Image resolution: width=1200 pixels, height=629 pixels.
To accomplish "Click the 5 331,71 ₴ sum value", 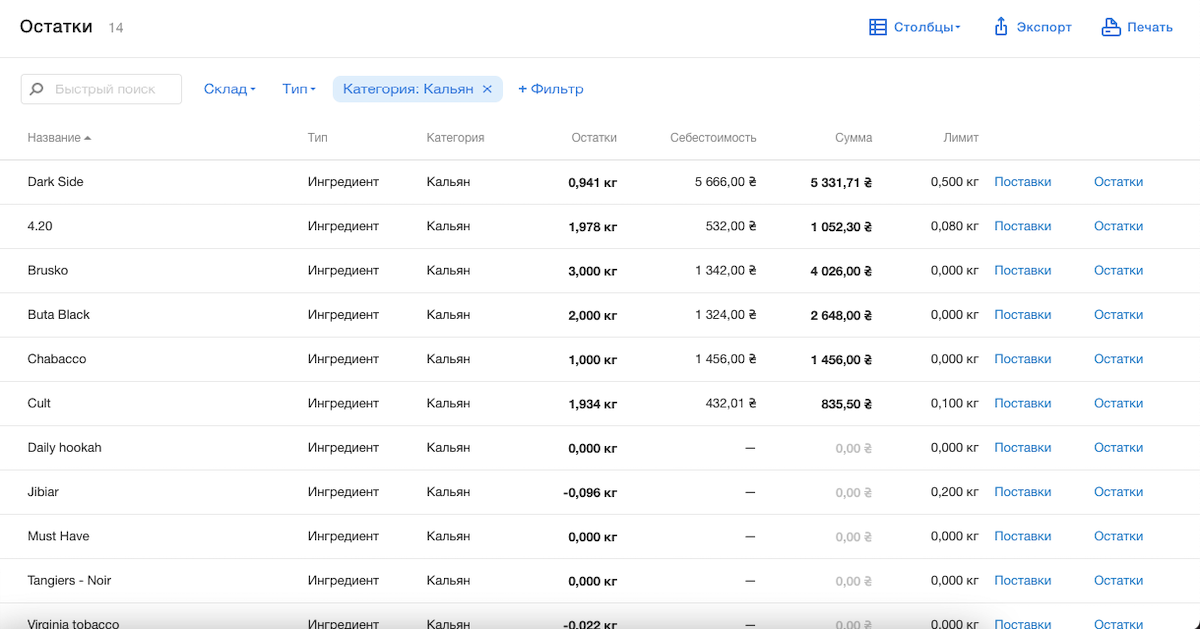I will point(841,183).
